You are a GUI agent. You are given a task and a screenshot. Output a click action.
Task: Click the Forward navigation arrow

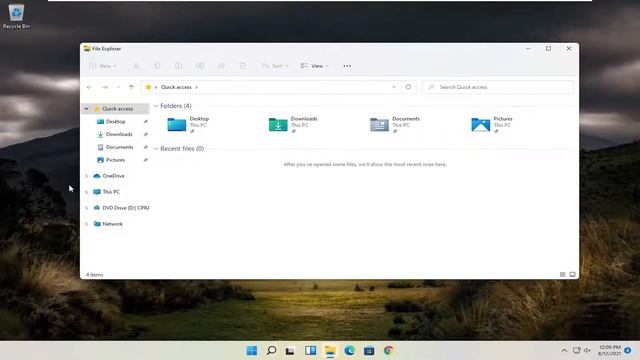click(105, 87)
